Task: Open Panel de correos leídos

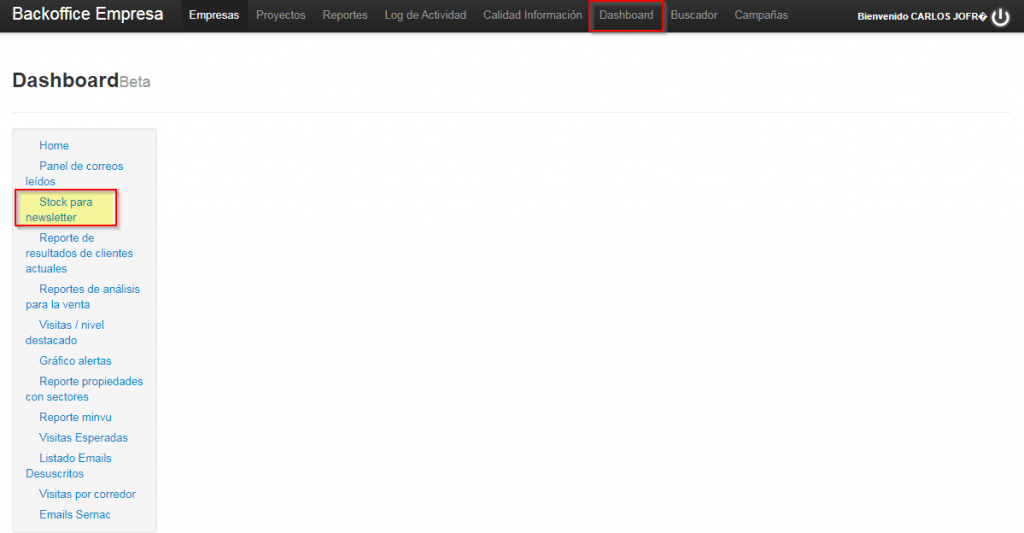Action: tap(80, 166)
